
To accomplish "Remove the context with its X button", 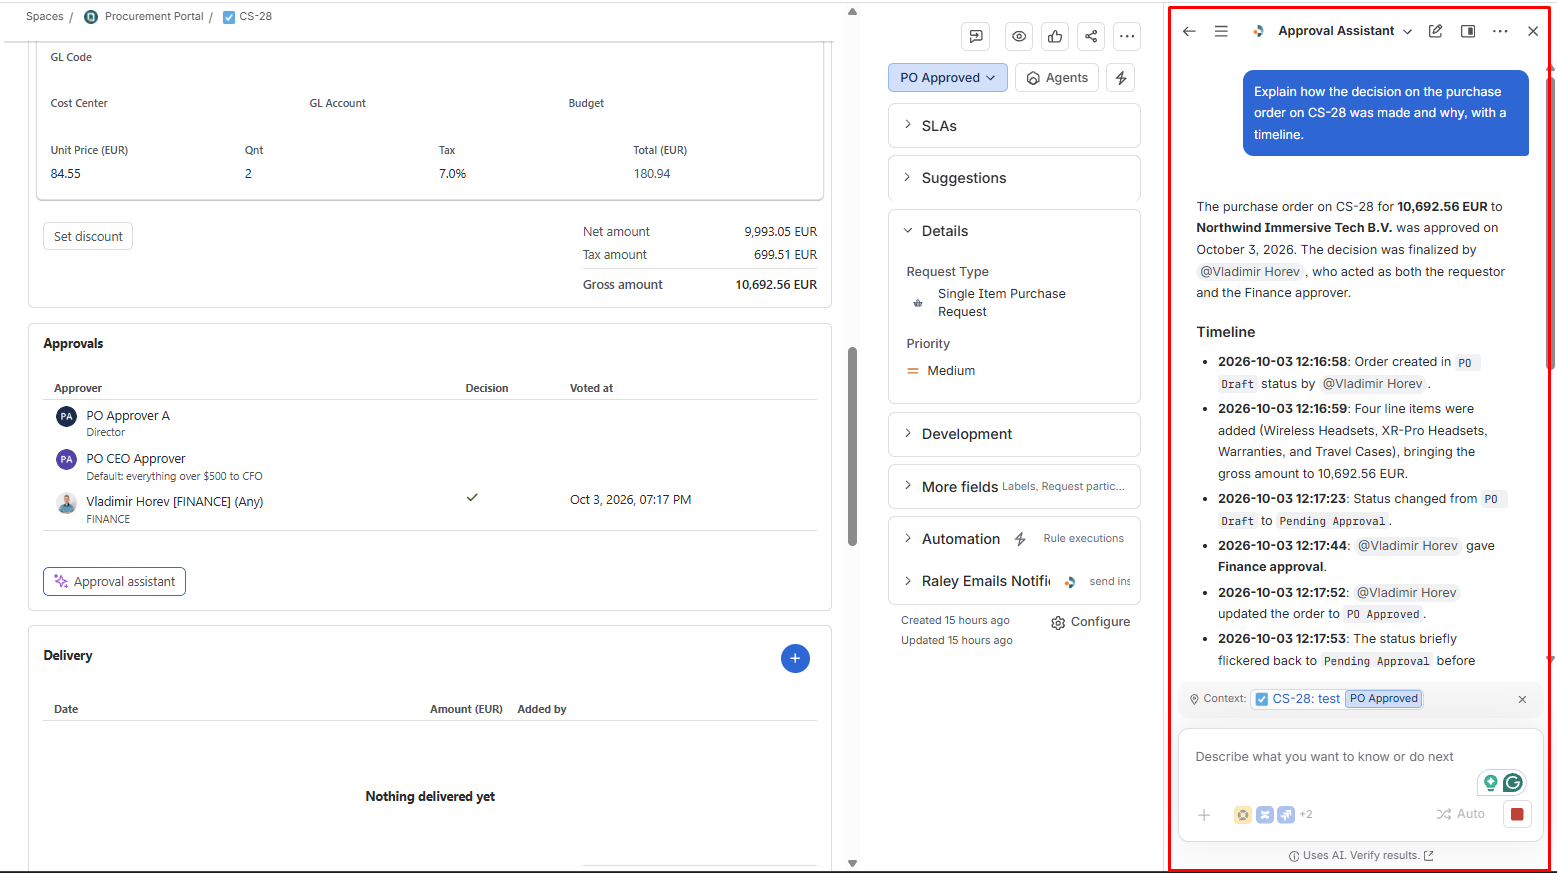I will 1522,700.
